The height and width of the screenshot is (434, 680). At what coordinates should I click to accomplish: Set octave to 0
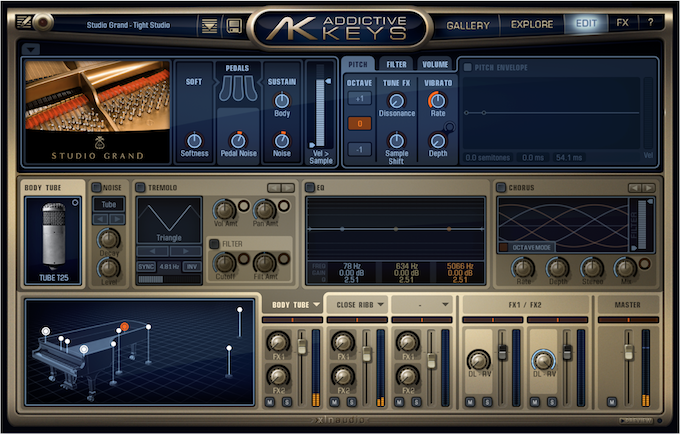click(x=360, y=124)
